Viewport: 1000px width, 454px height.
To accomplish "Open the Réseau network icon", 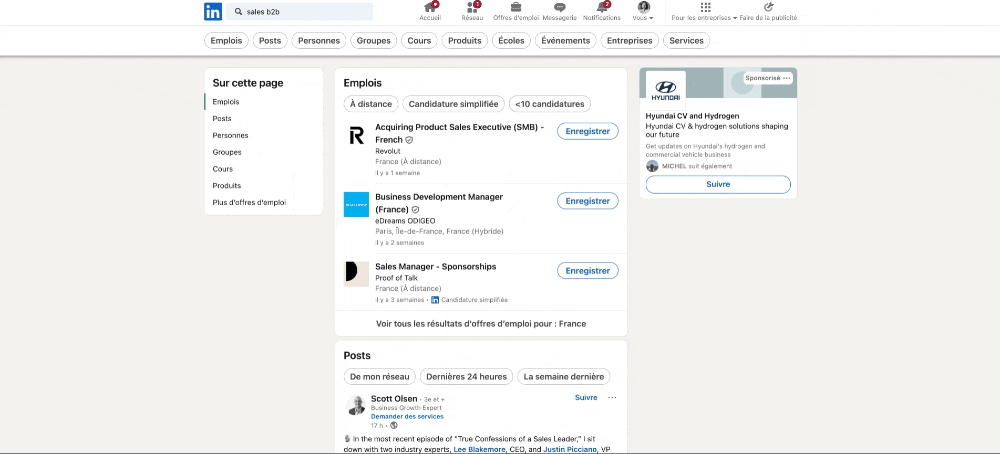I will point(473,11).
